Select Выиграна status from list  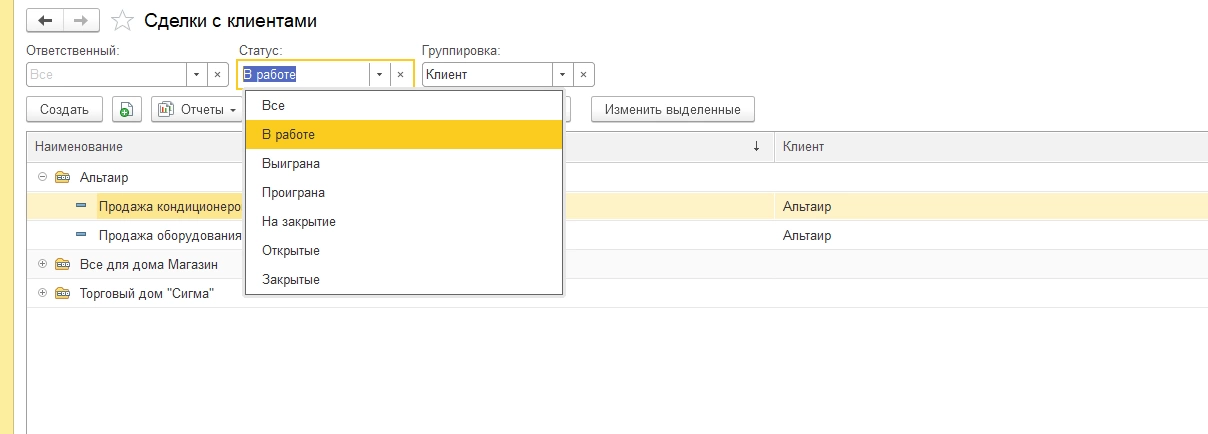(291, 163)
